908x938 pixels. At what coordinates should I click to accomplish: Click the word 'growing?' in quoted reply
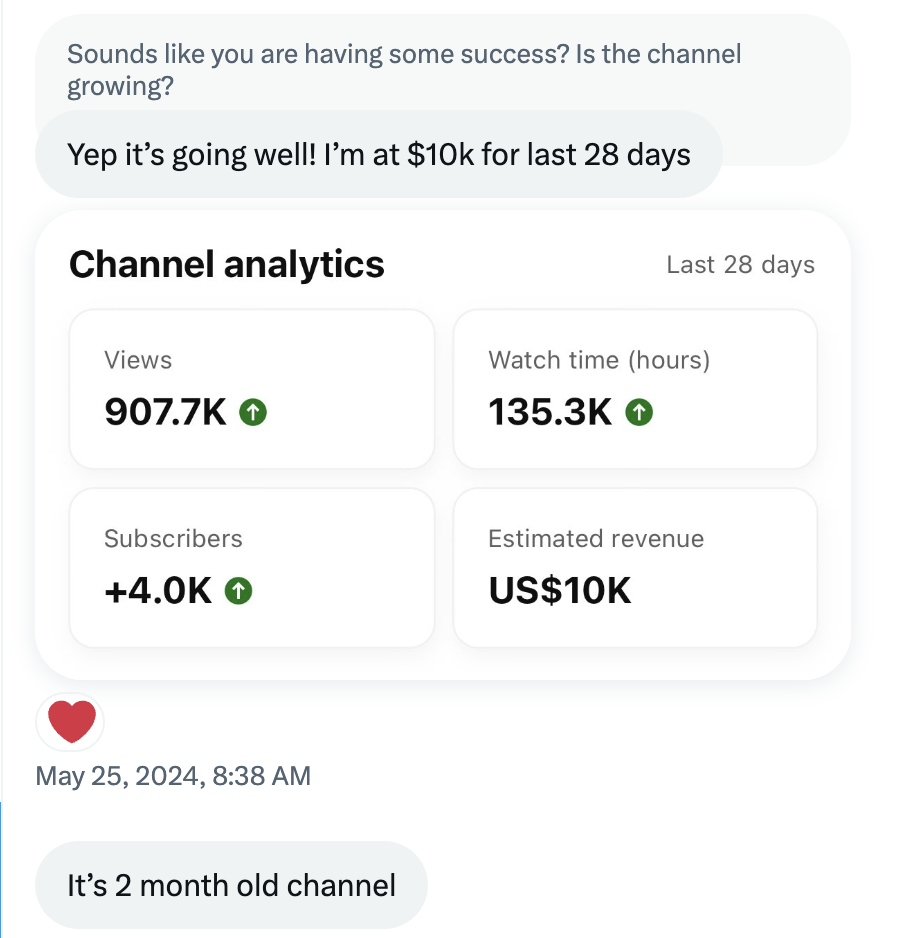click(121, 87)
